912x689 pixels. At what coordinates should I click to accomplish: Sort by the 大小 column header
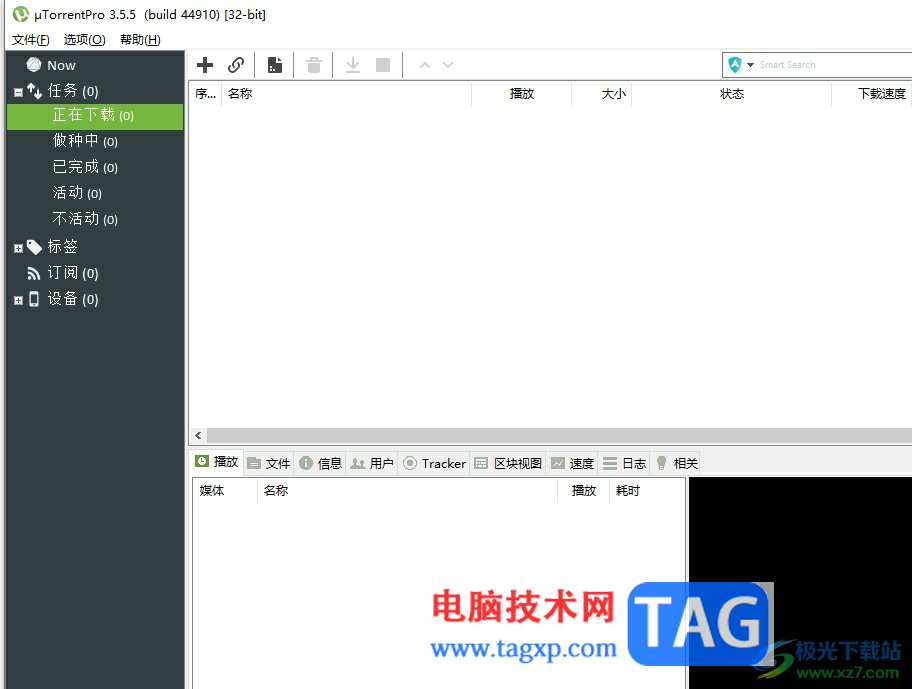click(602, 94)
